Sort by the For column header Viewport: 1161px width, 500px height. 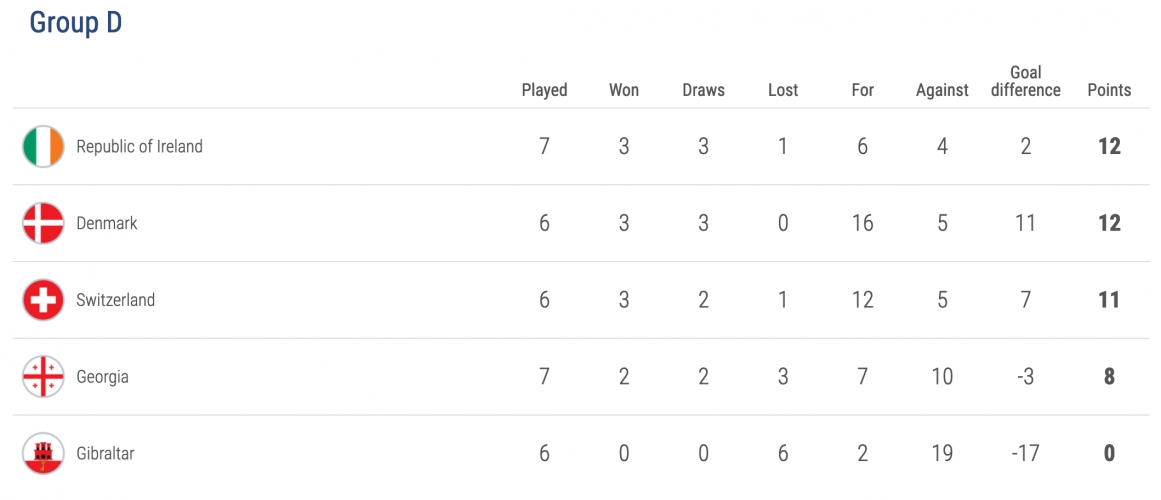tap(863, 90)
